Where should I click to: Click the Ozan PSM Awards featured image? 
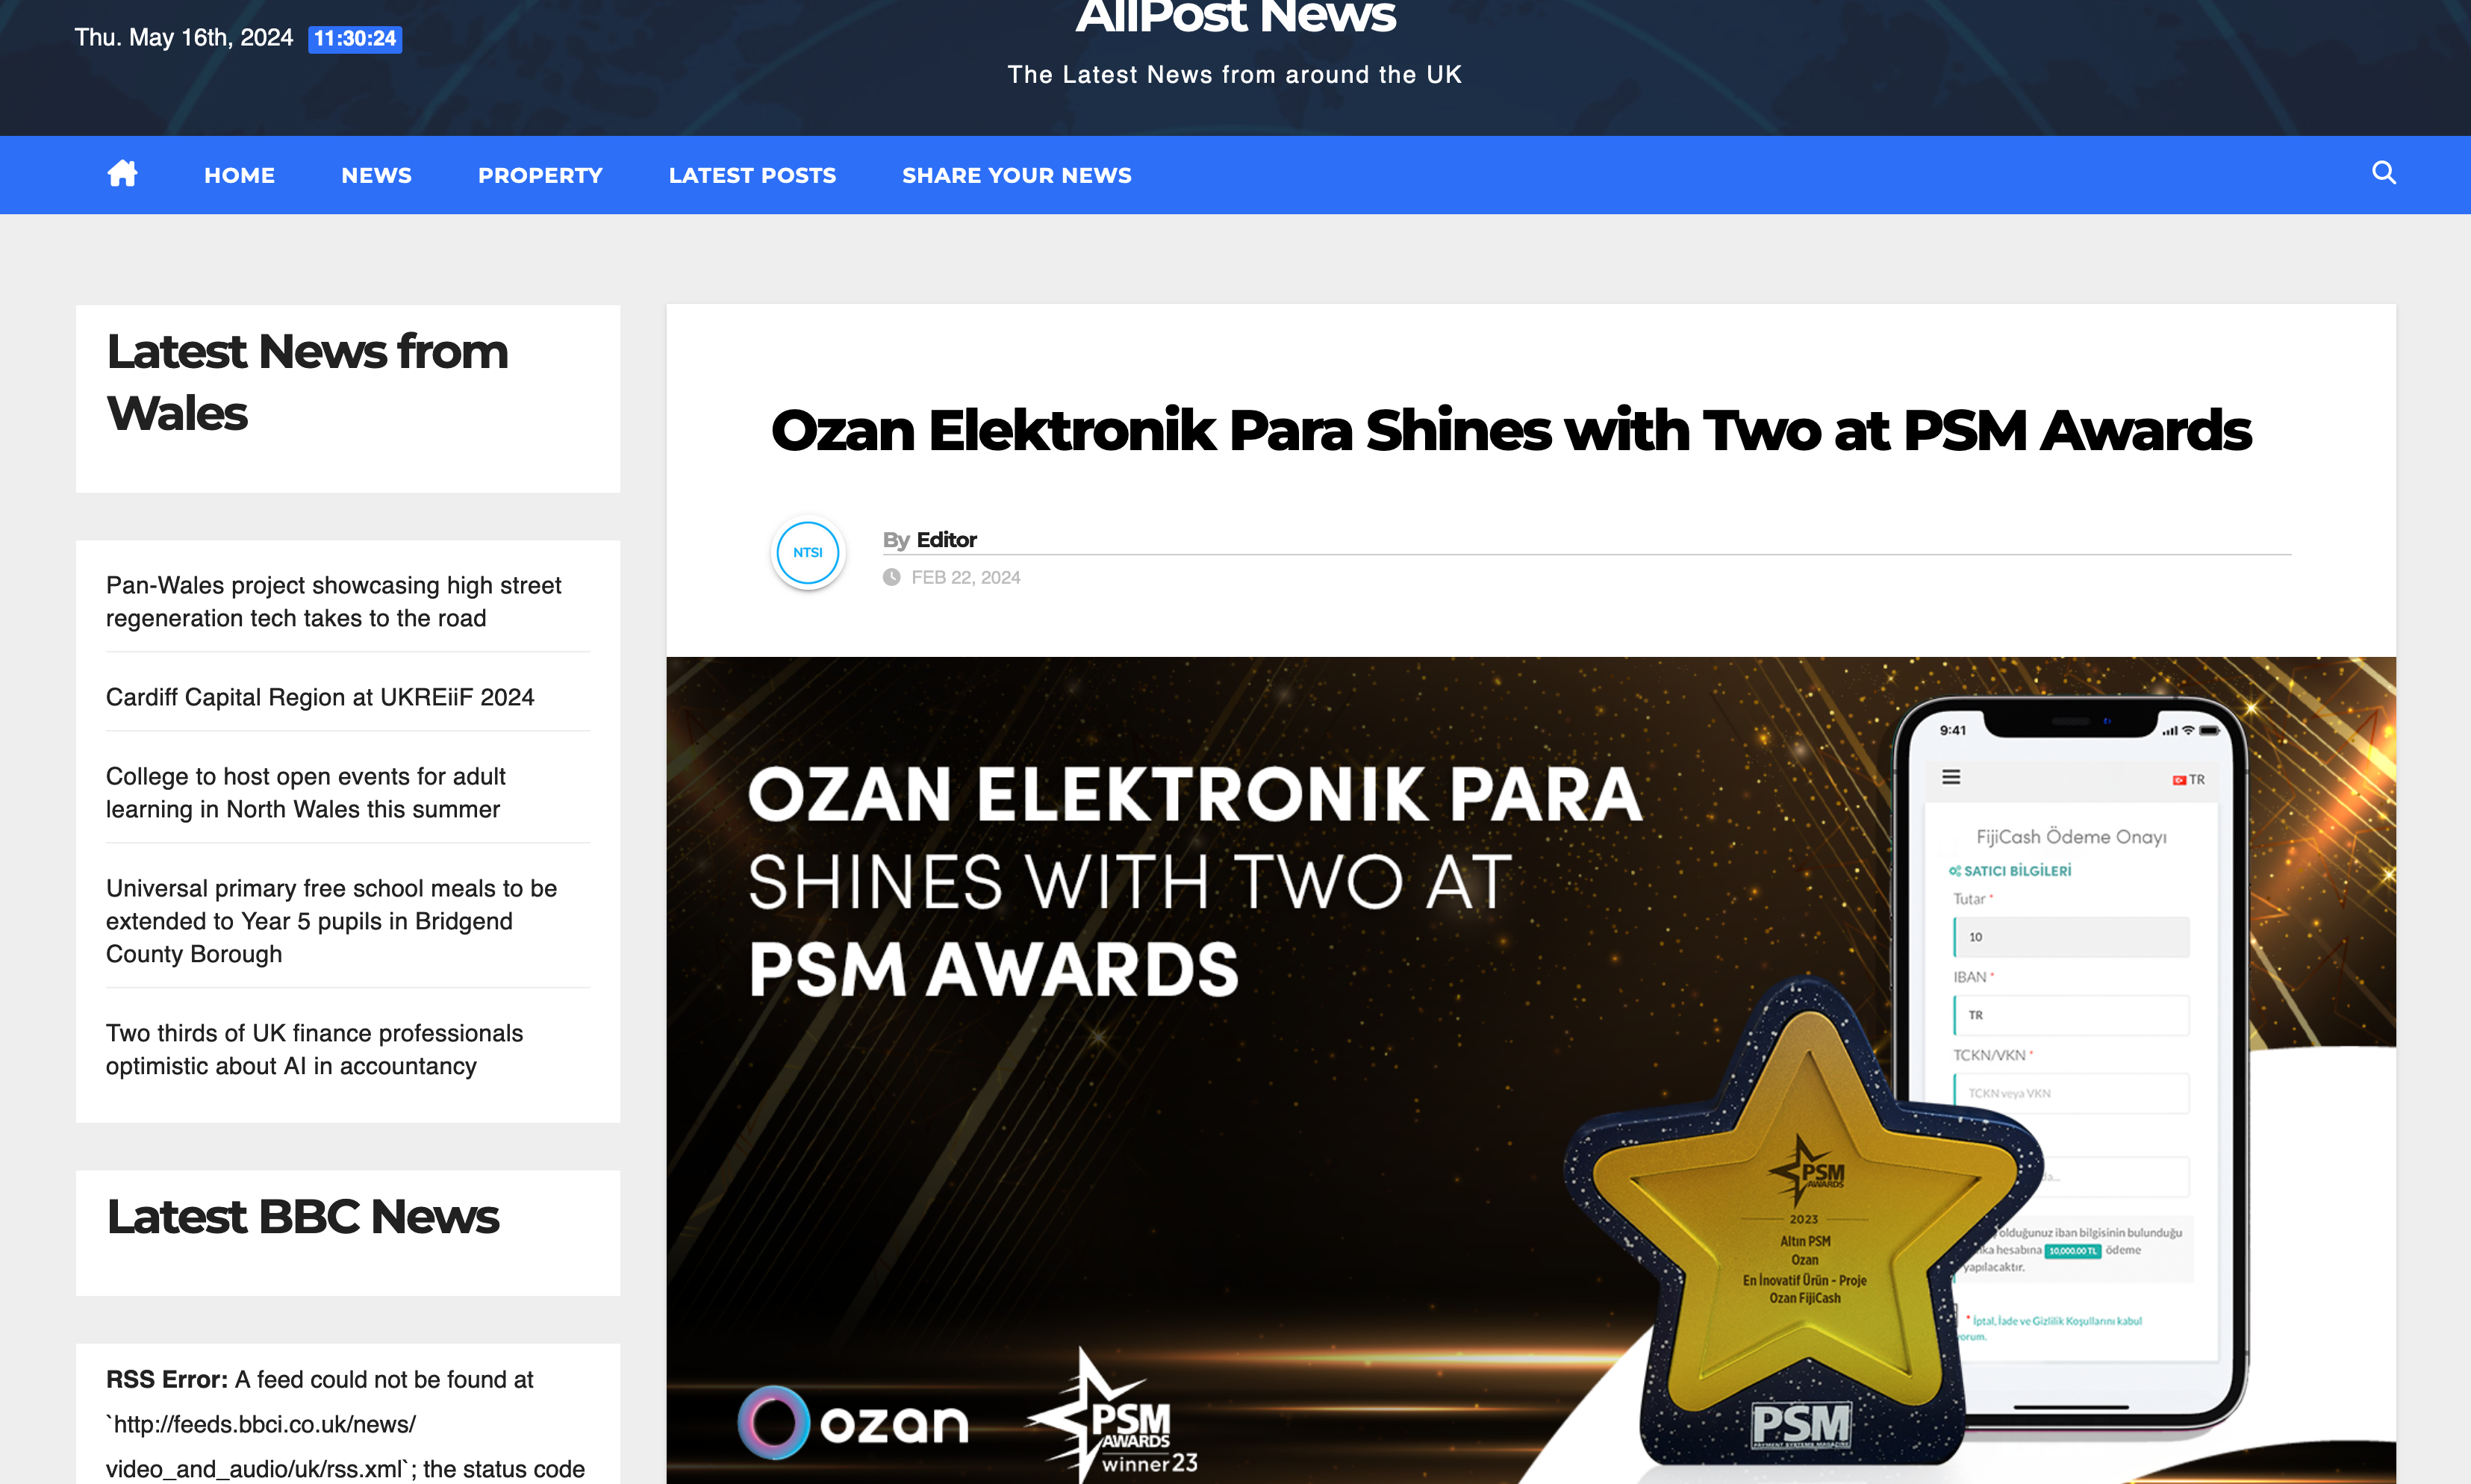pyautogui.click(x=1530, y=1070)
